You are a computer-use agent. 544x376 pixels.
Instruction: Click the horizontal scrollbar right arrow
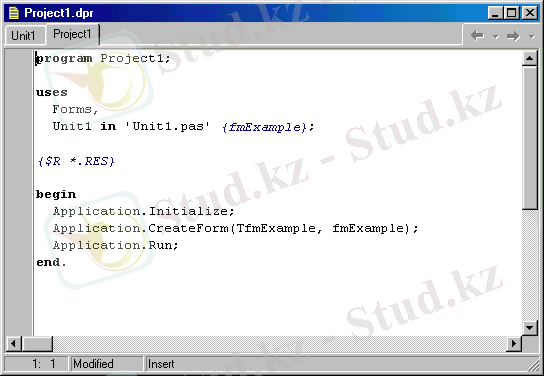[x=513, y=344]
